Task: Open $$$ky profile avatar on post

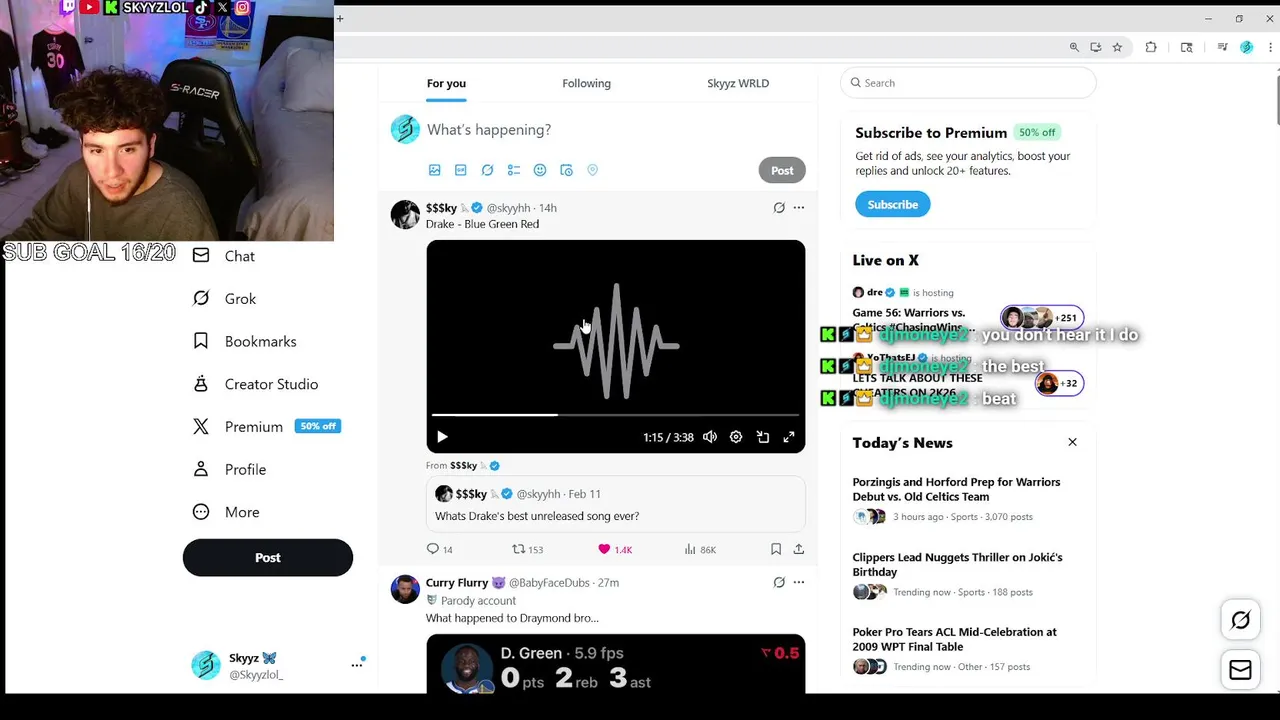Action: point(405,214)
